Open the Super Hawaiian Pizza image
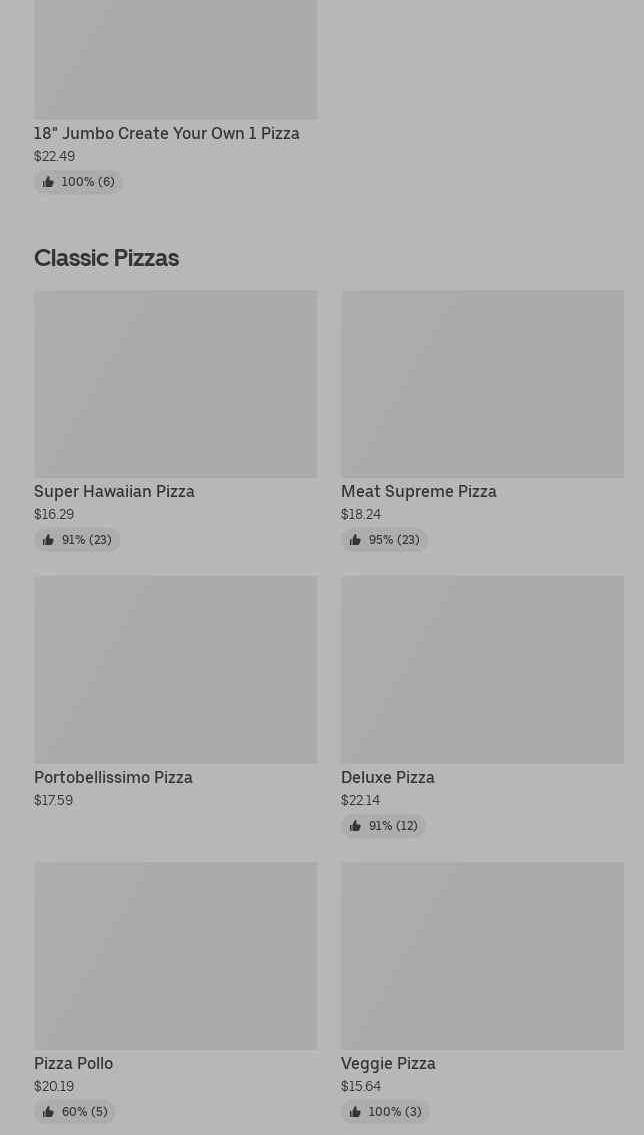This screenshot has height=1135, width=644. pos(175,384)
